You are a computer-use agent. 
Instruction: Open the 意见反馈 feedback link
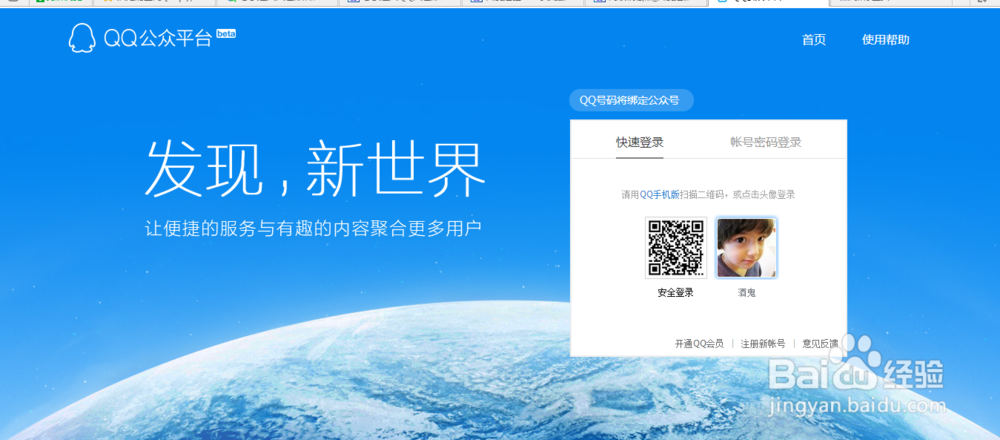click(x=820, y=344)
